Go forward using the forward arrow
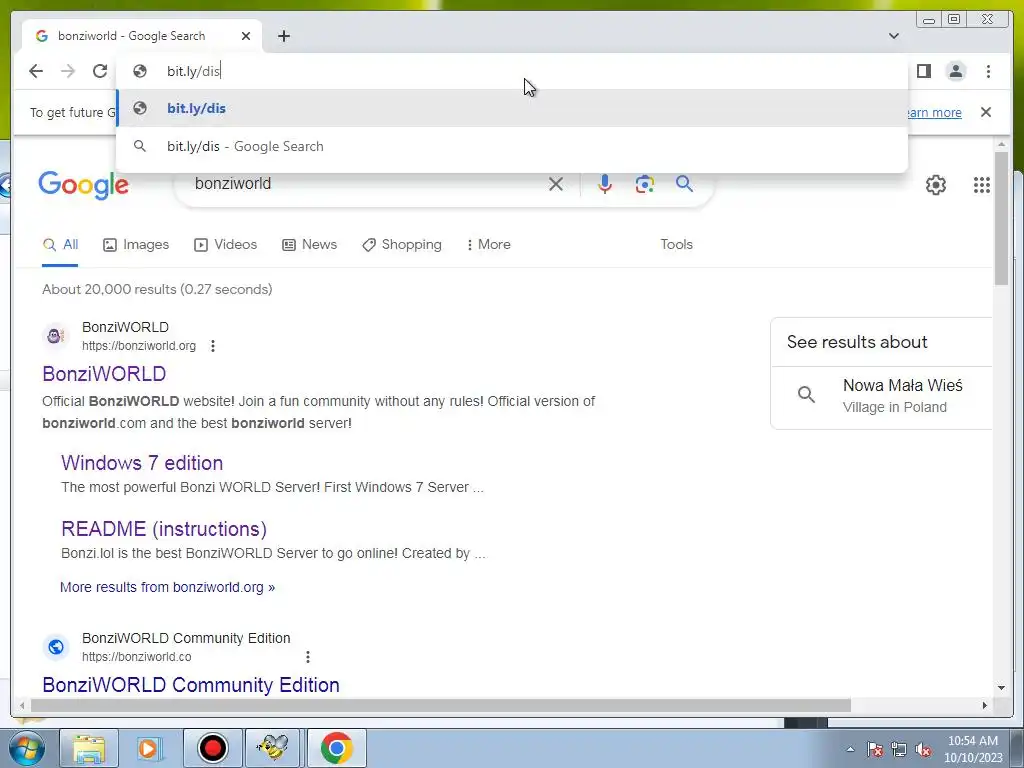The height and width of the screenshot is (768, 1024). click(68, 71)
